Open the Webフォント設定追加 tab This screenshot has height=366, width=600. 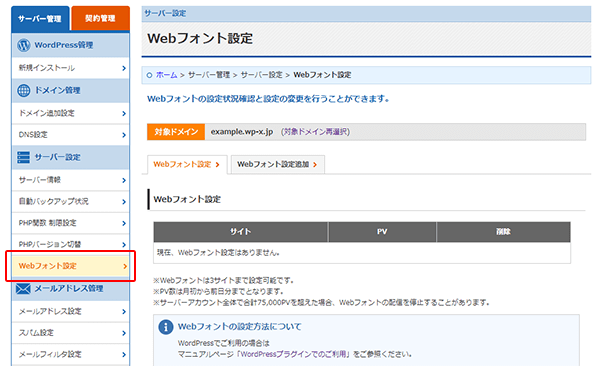[x=277, y=165]
